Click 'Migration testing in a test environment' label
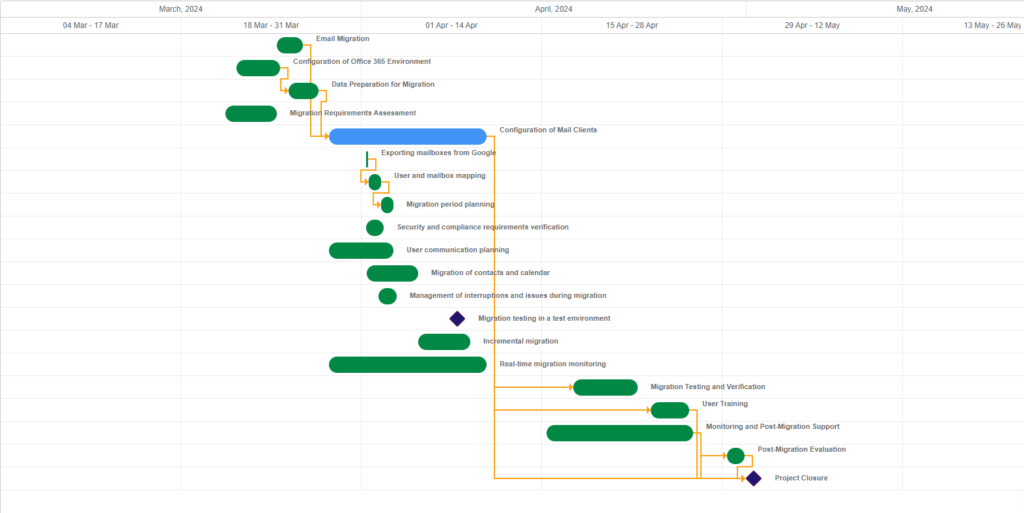 click(545, 319)
